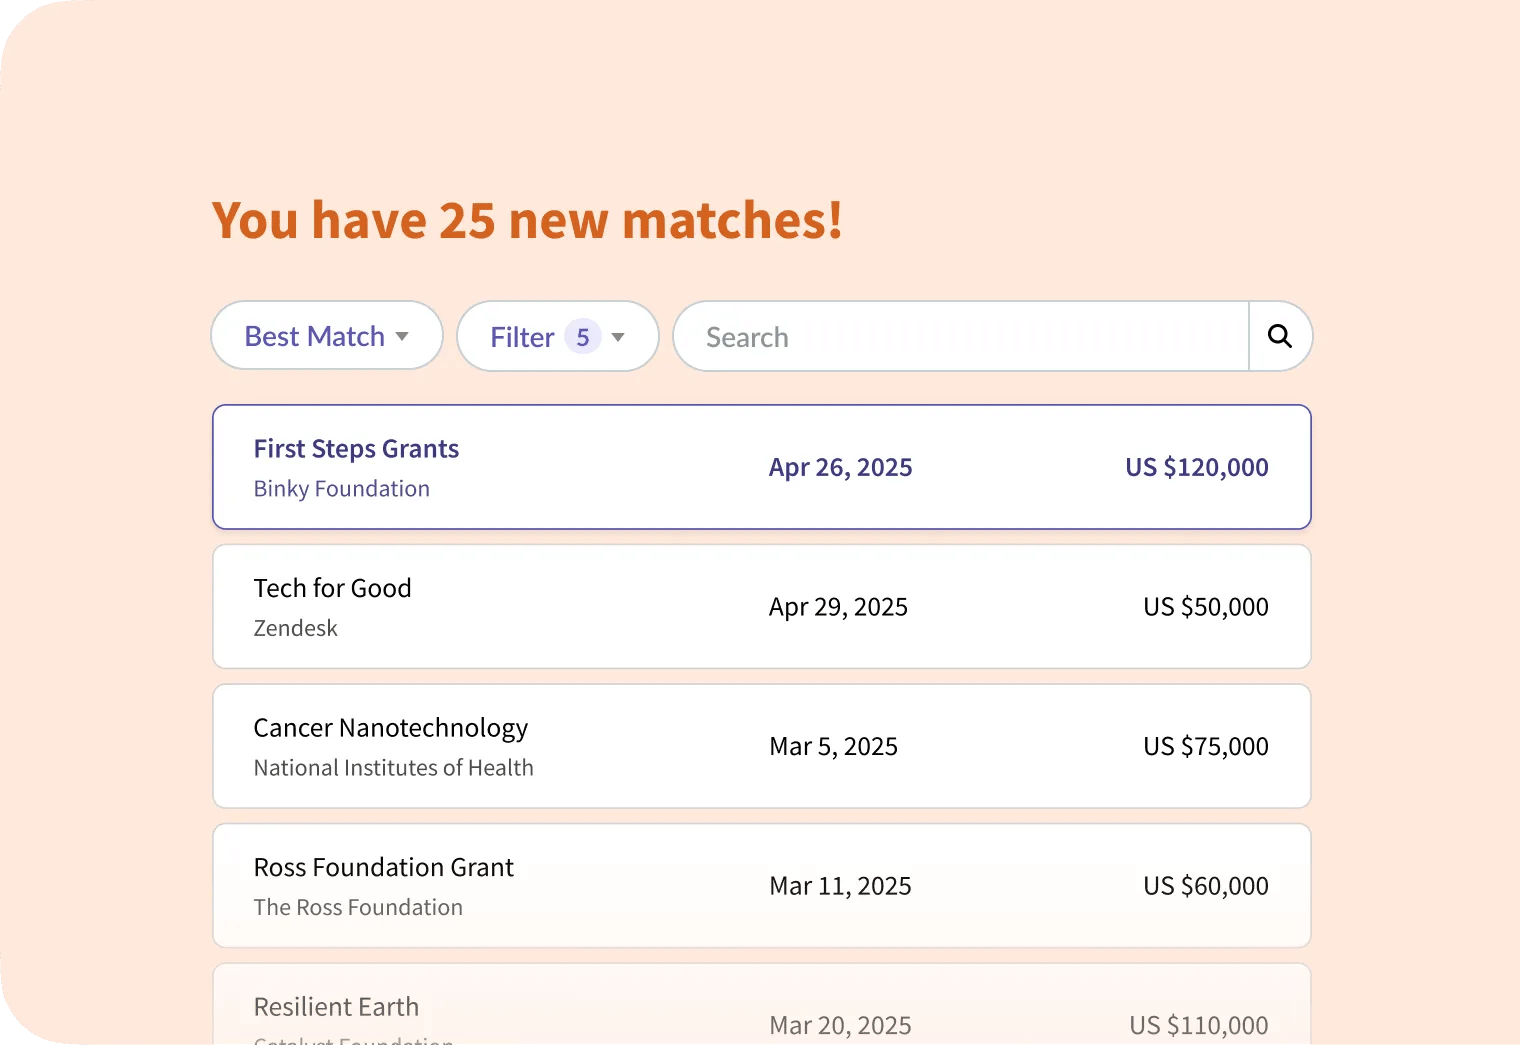Click the US $50,000 amount
Image resolution: width=1520 pixels, height=1045 pixels.
coord(1206,607)
